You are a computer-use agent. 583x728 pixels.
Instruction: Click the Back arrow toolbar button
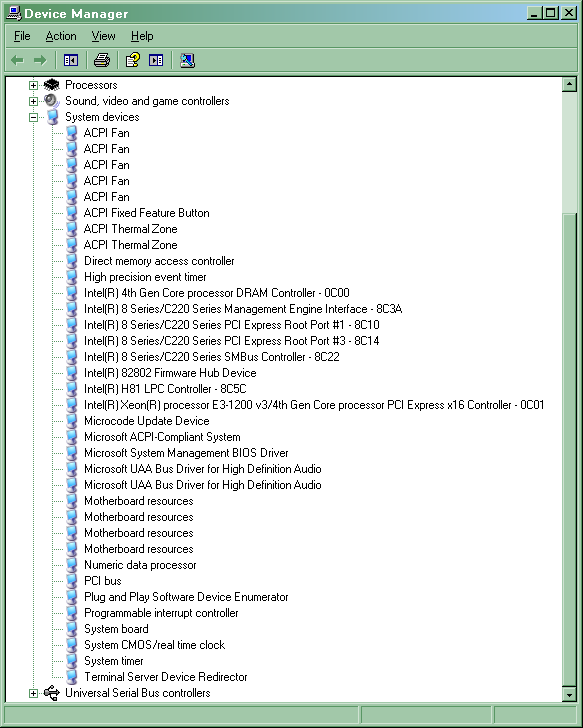(17, 60)
